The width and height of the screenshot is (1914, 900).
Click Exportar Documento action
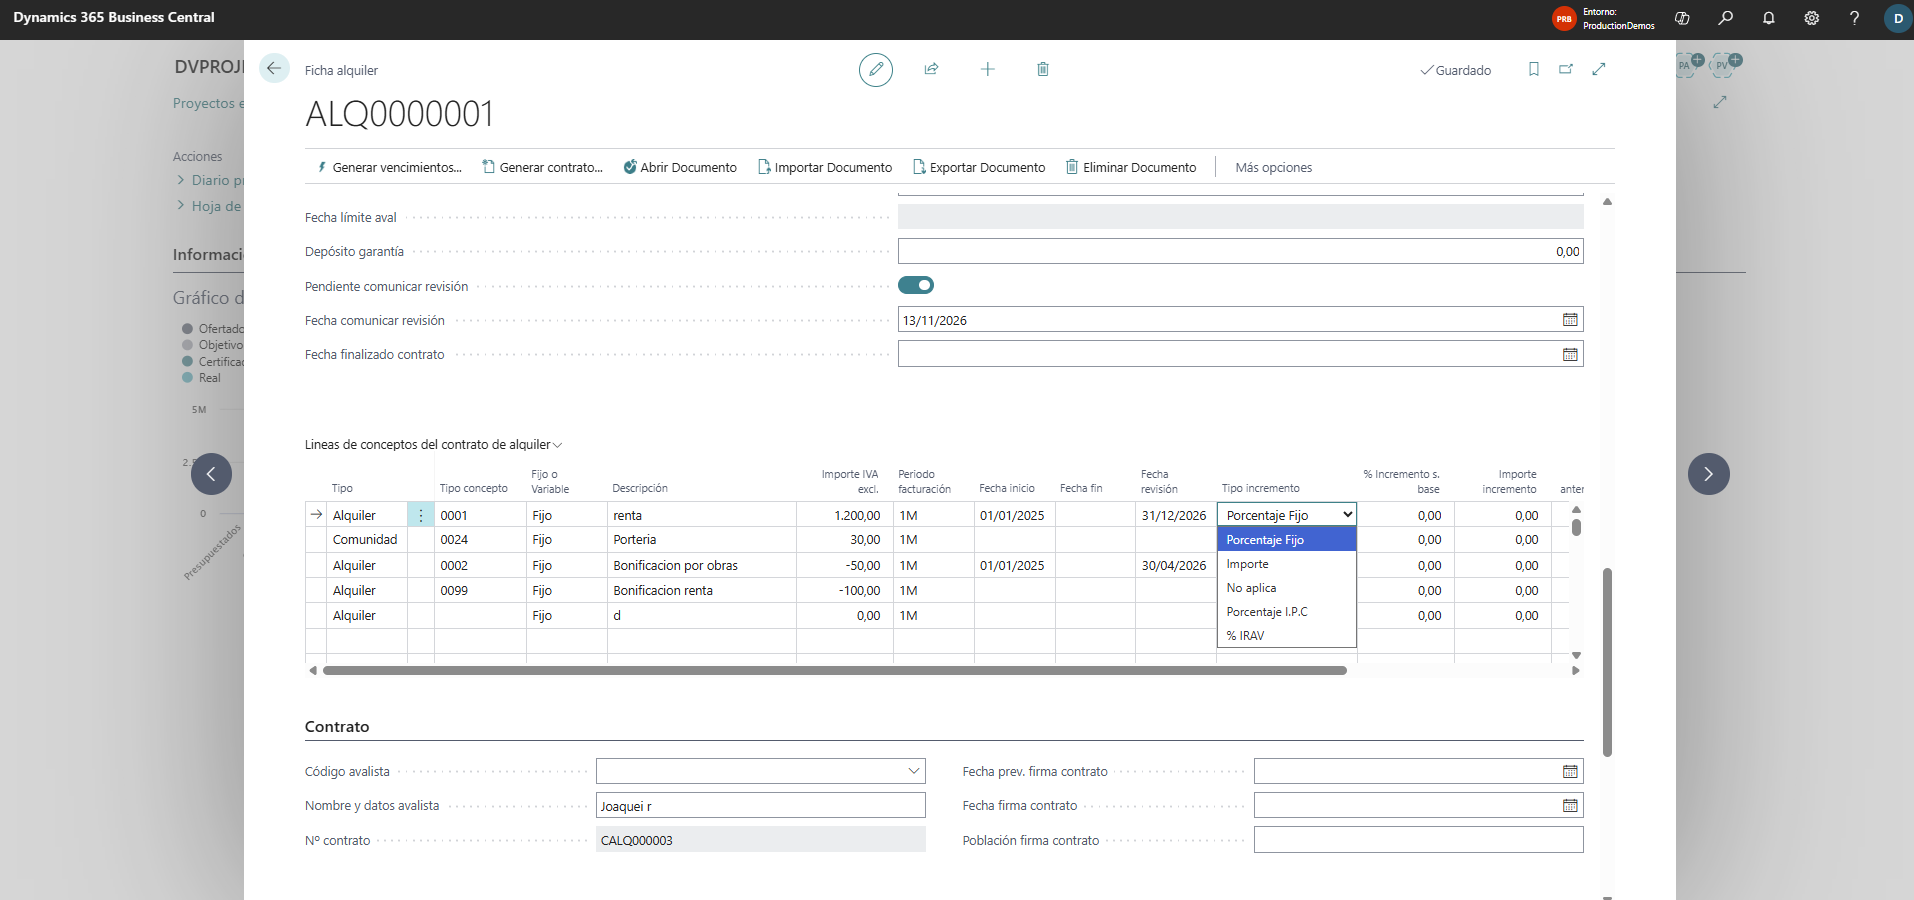tap(979, 167)
